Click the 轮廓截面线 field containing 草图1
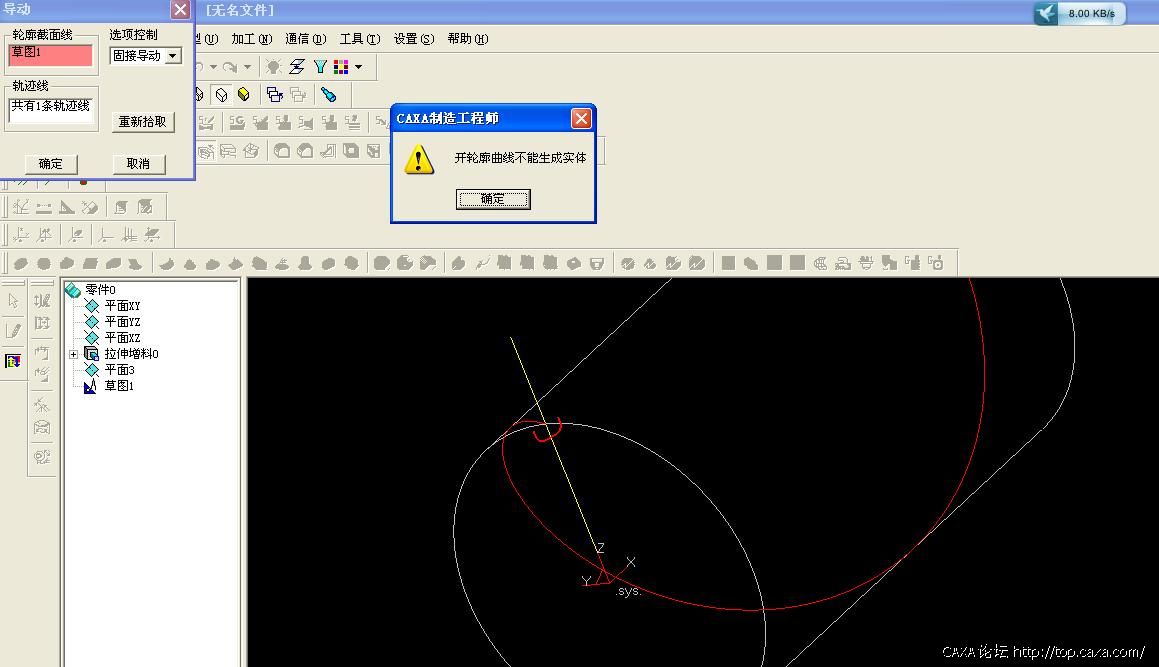Viewport: 1159px width, 667px height. [x=50, y=56]
